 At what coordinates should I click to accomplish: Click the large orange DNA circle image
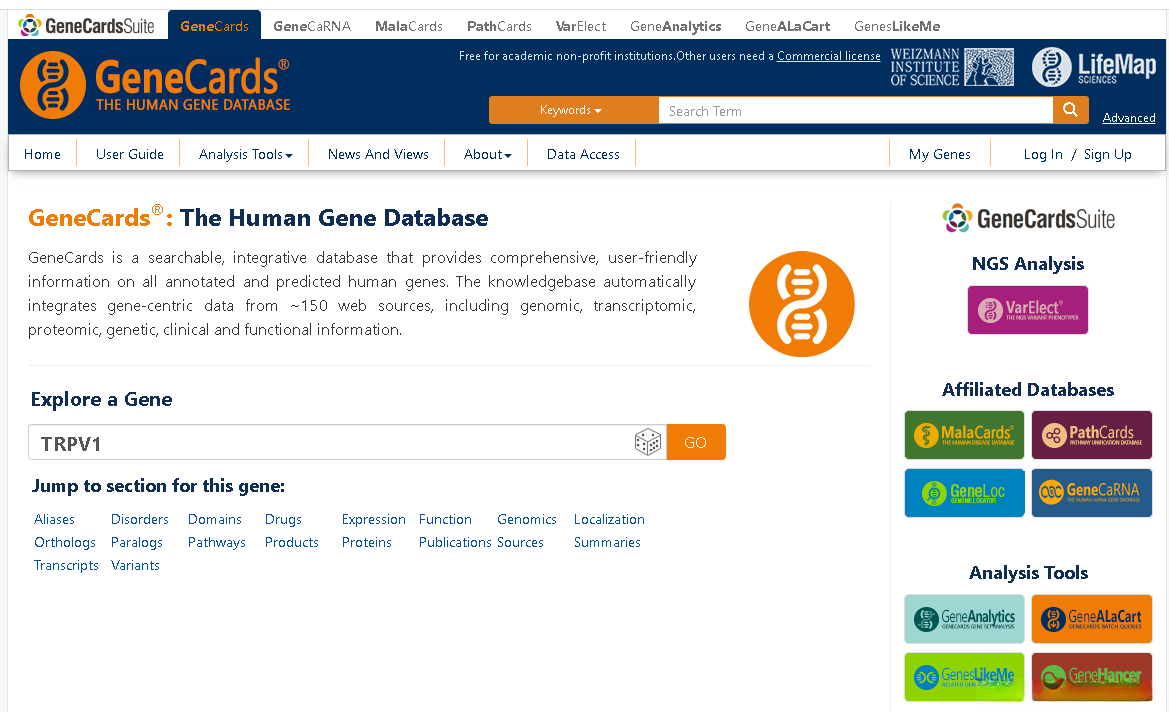coord(801,304)
